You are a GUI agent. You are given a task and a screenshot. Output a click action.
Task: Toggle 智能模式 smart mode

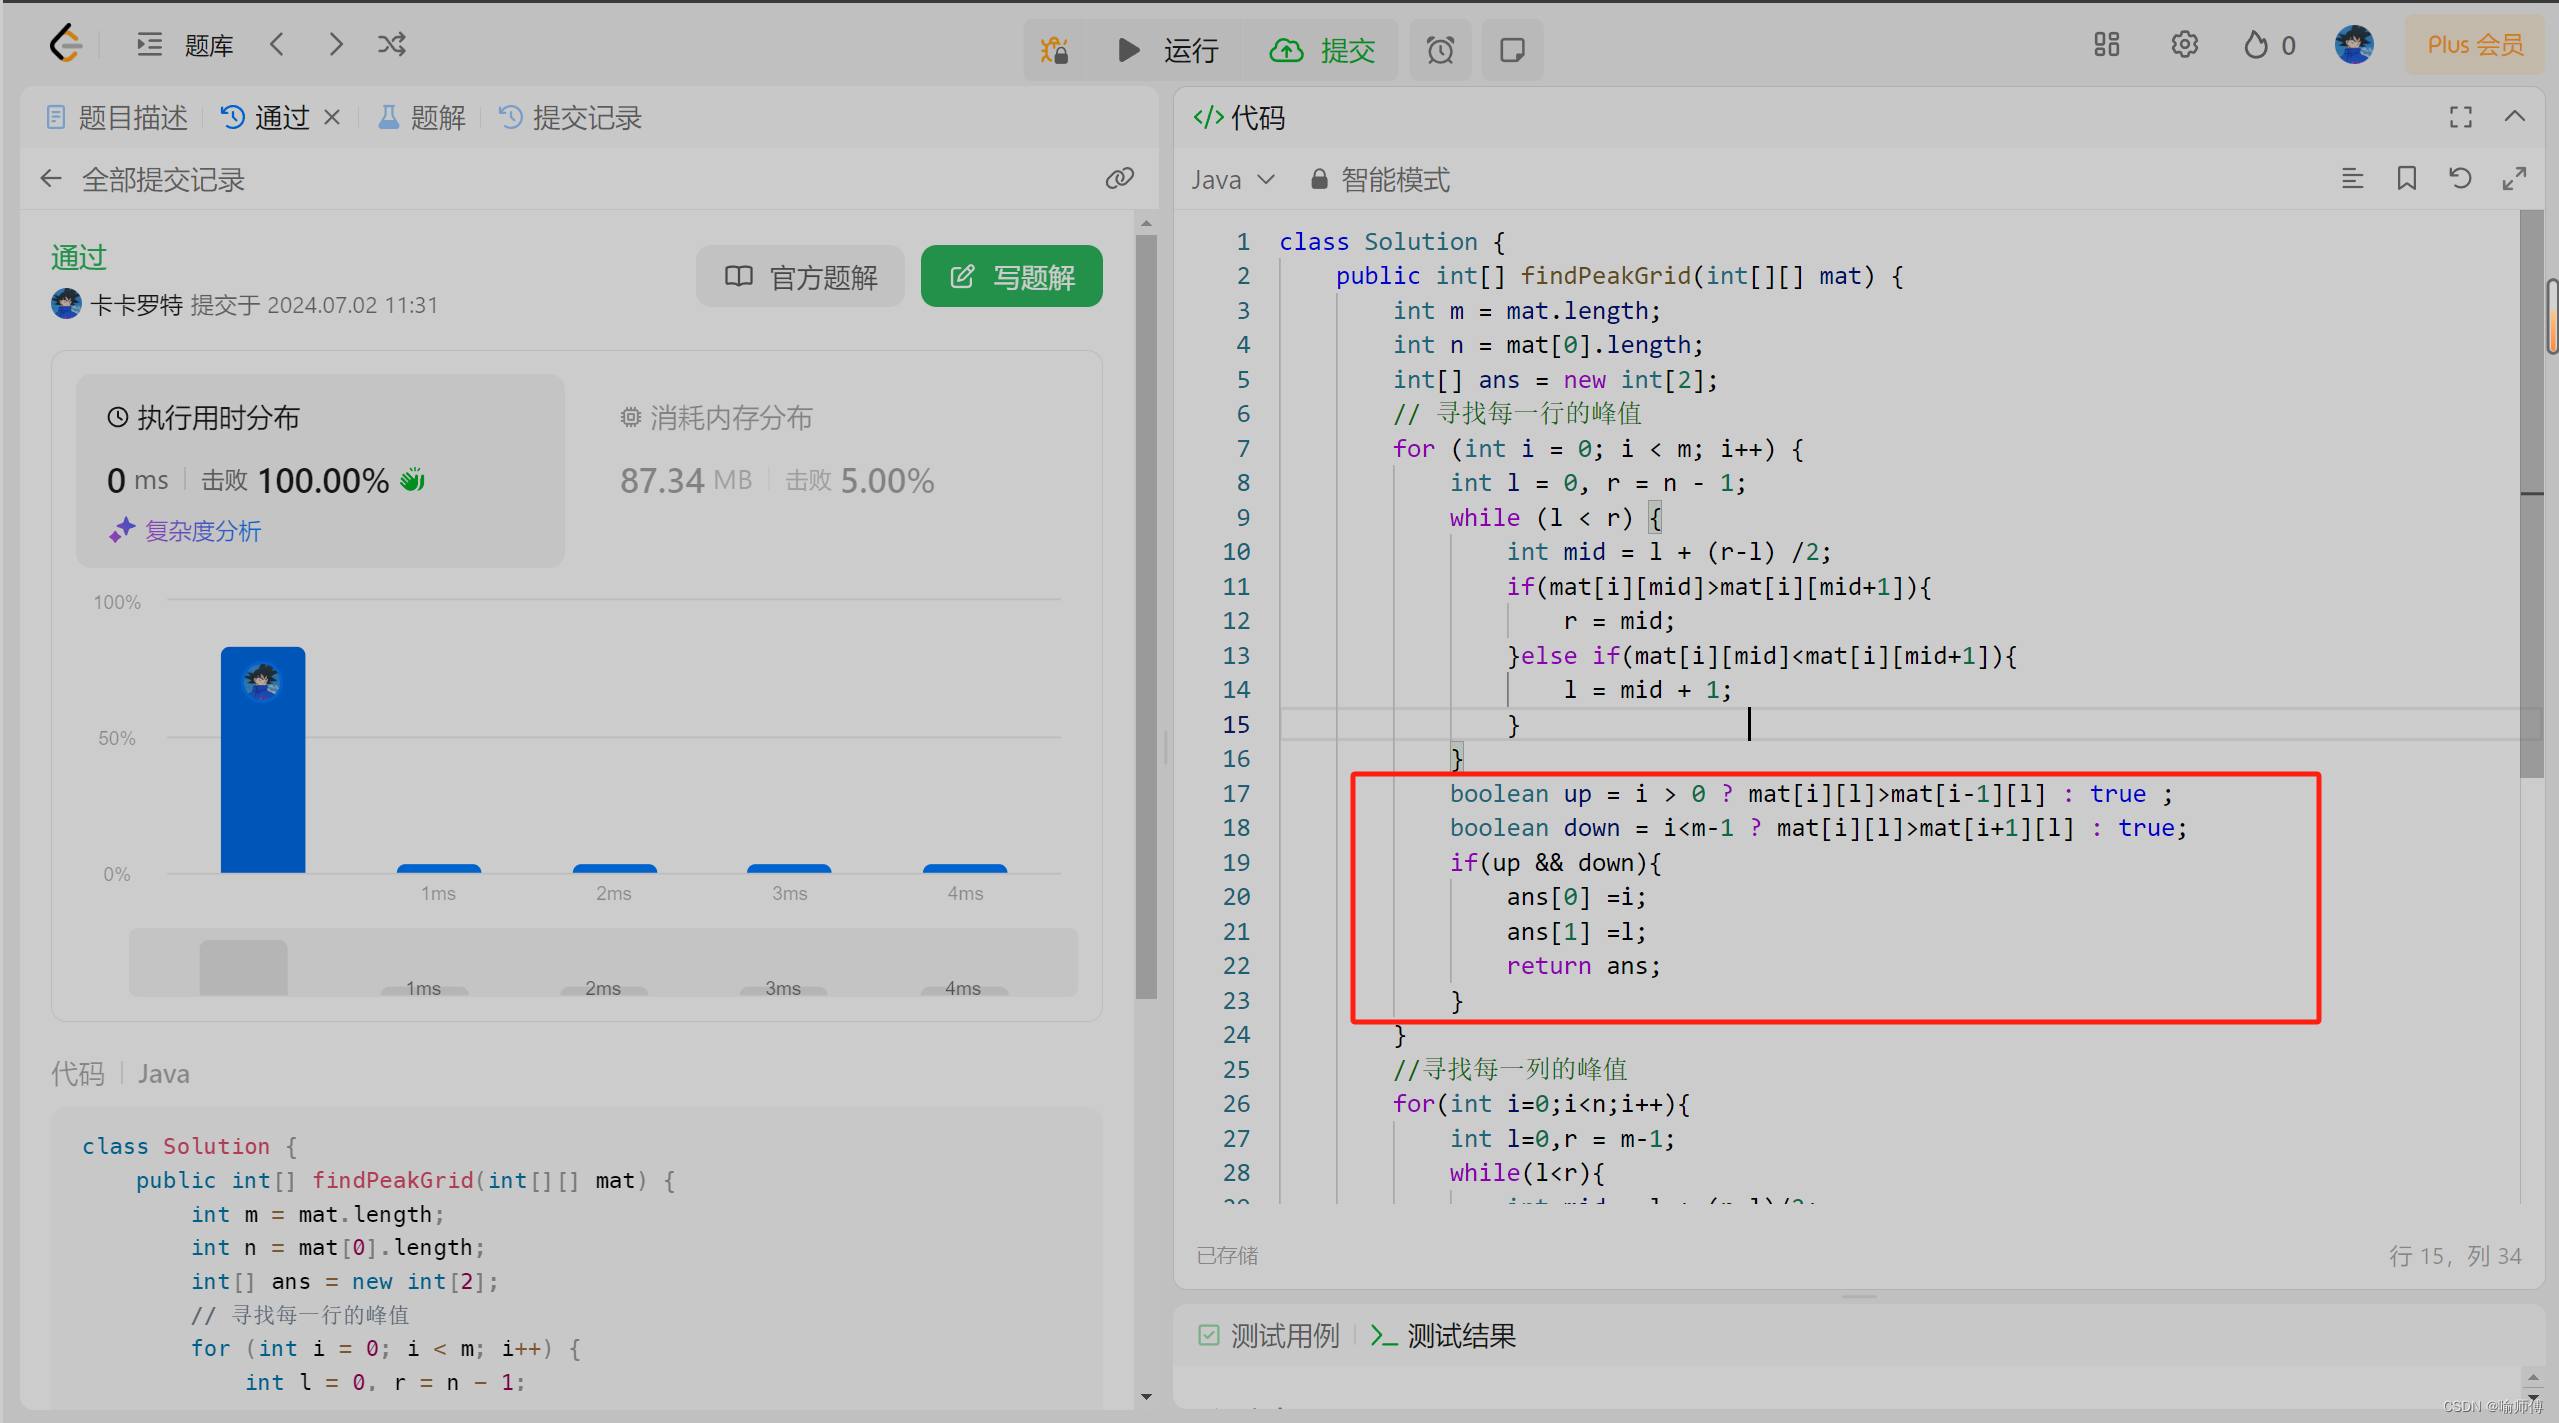coord(1380,180)
